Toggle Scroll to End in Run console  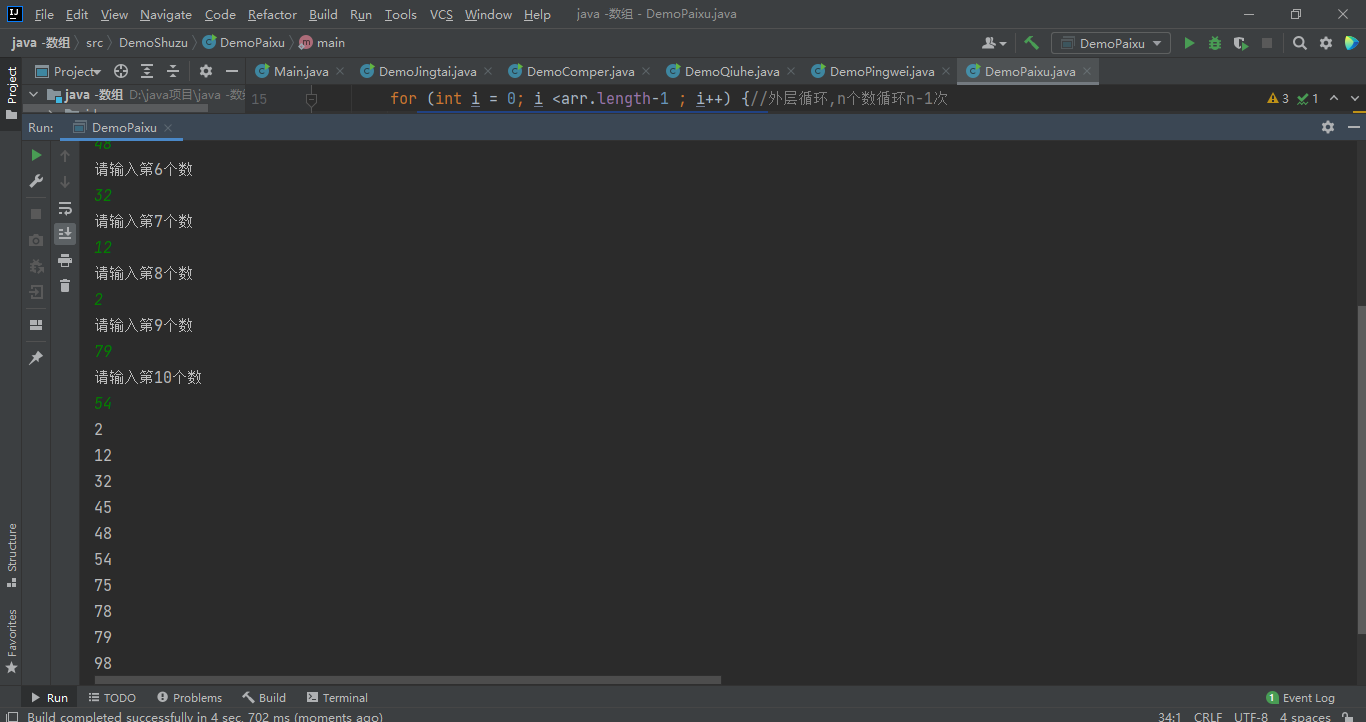[x=65, y=233]
